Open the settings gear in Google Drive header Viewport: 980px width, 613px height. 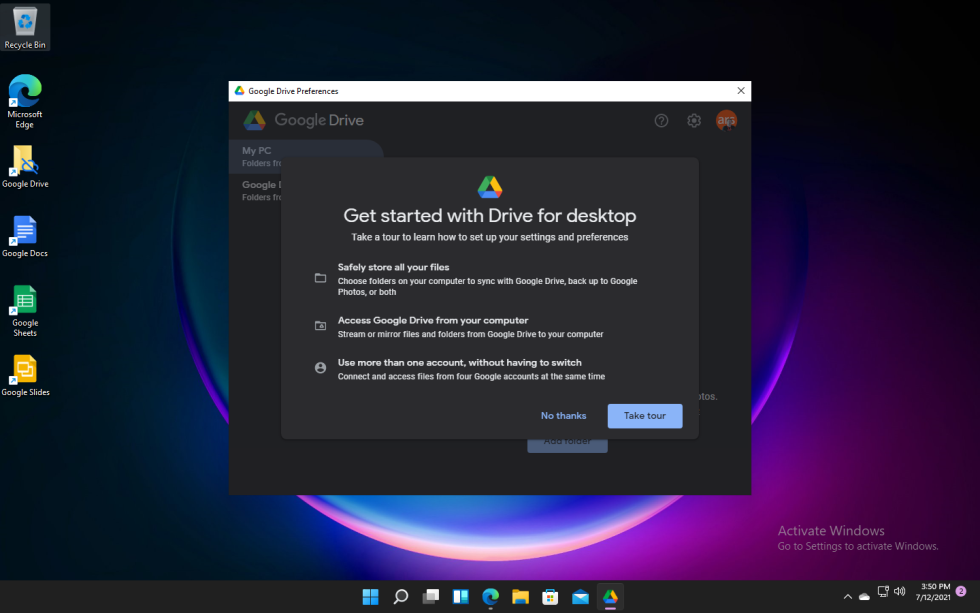click(x=694, y=120)
